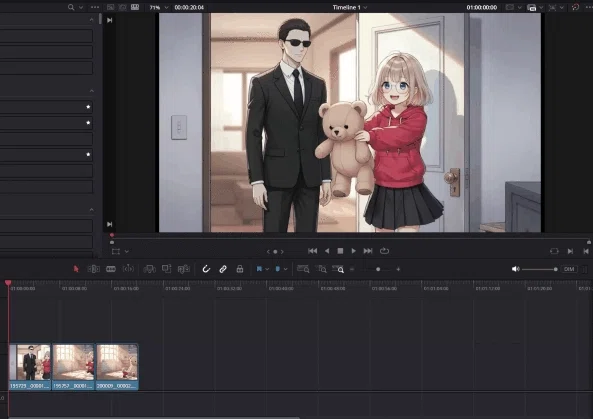Click the Detail Zoom icon
Screen dimensions: 593x419
click(321, 269)
